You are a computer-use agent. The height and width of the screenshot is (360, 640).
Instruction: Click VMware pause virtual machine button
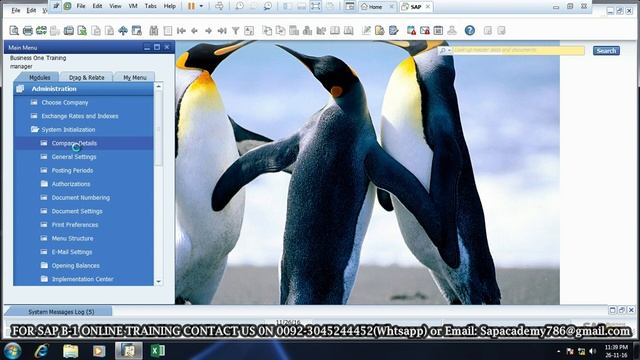click(x=191, y=6)
